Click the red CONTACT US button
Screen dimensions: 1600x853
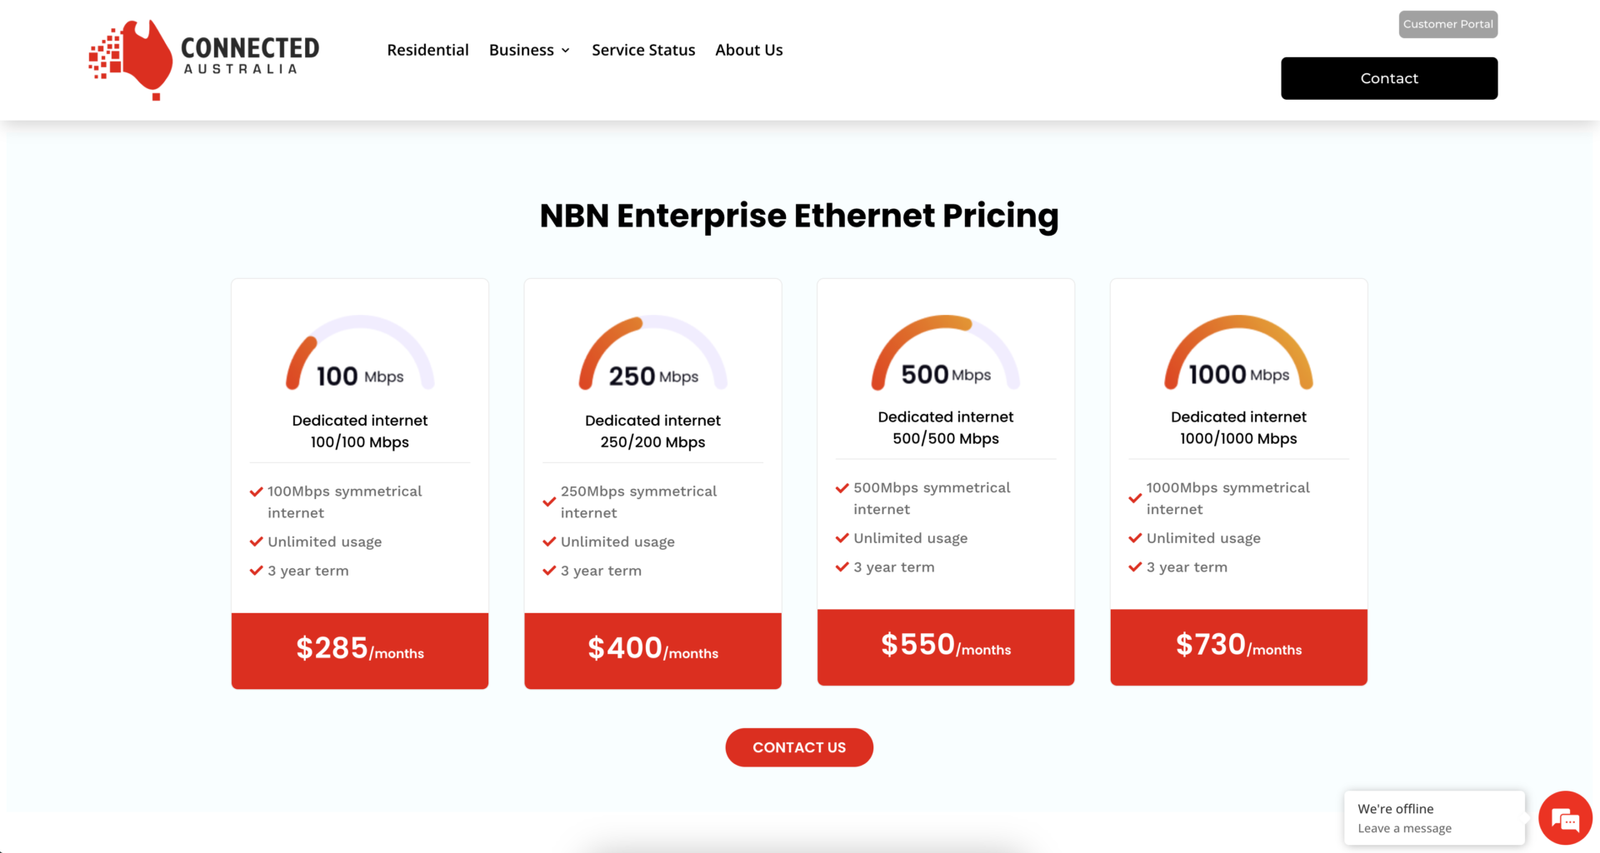pos(799,747)
